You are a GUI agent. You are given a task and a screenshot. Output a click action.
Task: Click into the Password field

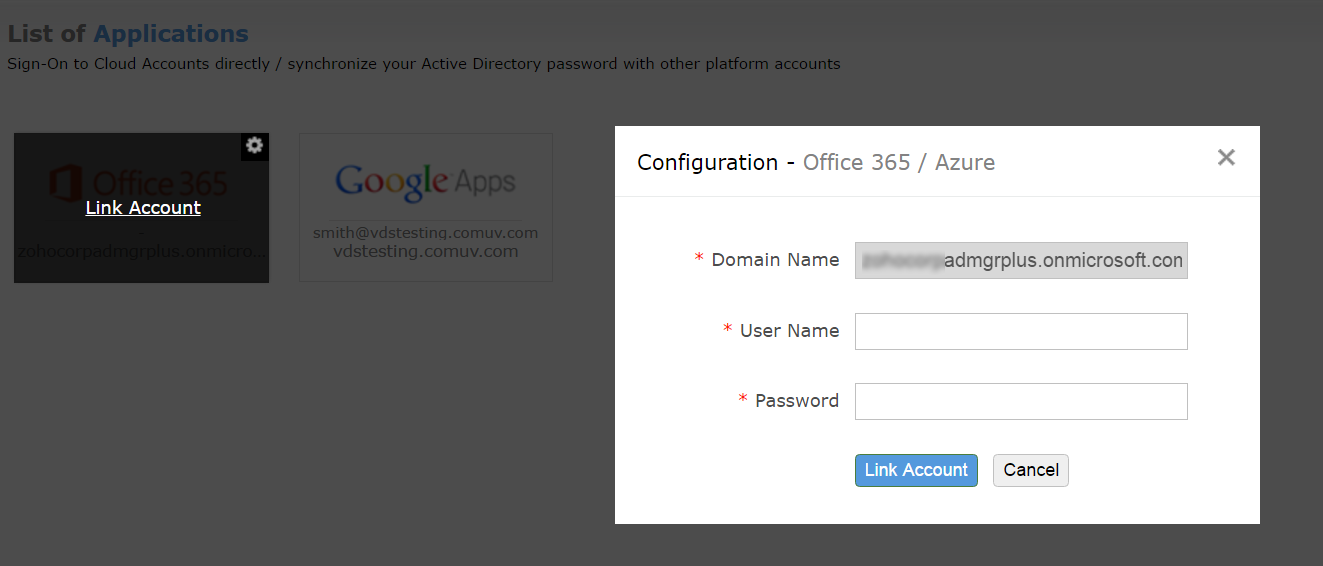tap(1020, 401)
